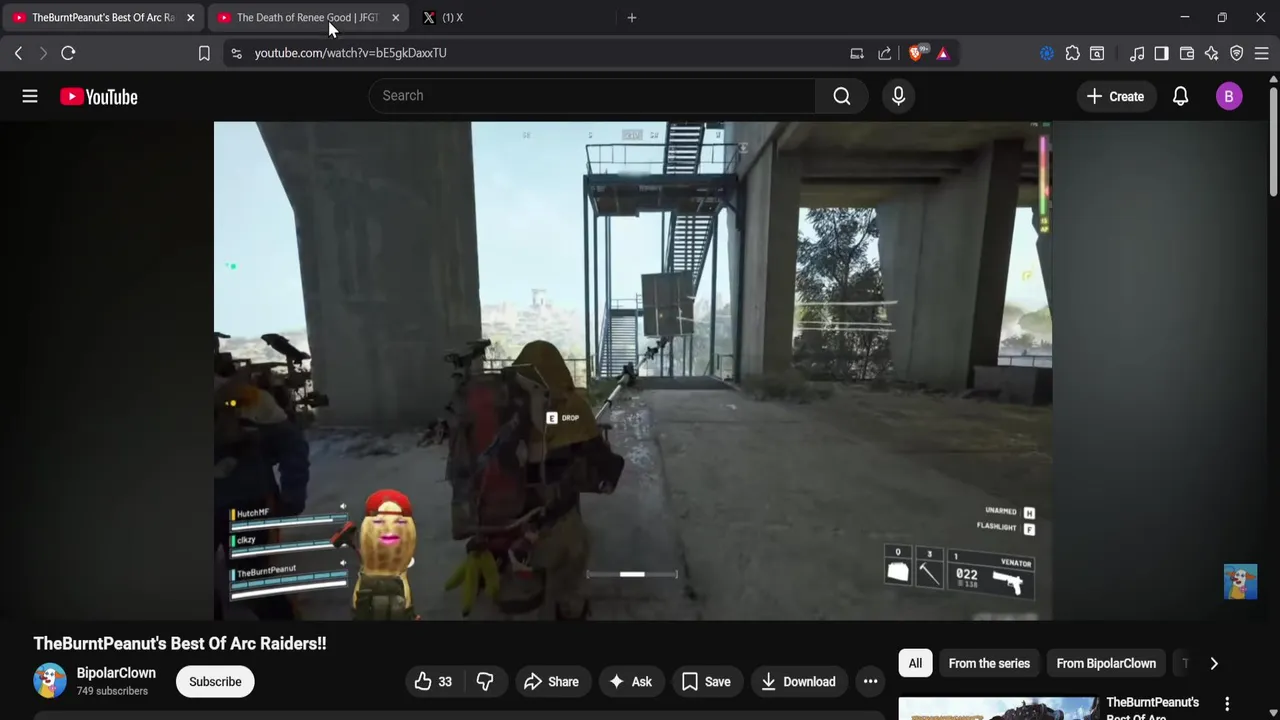Show more filter chips arrow
Screen dimensions: 1280x720
click(1214, 663)
